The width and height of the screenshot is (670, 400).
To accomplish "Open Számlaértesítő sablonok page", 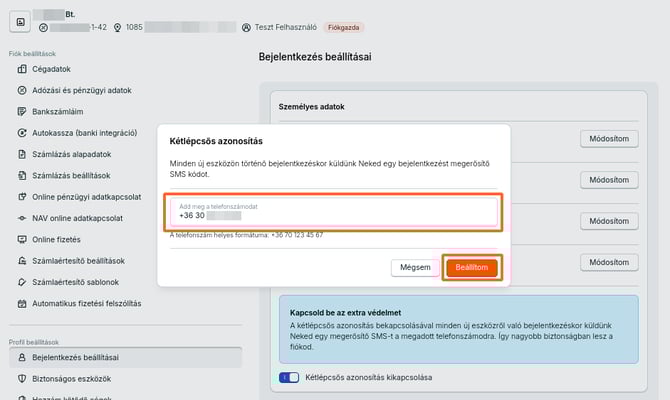I will click(82, 282).
